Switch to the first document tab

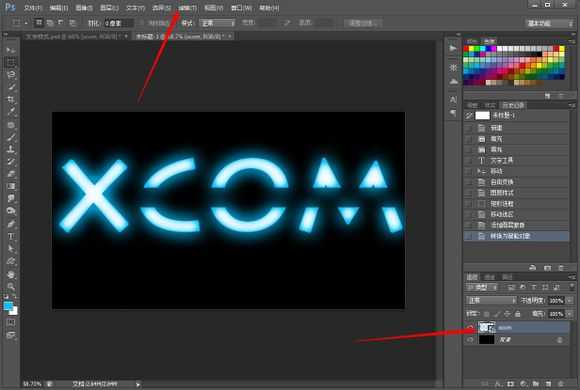click(74, 36)
